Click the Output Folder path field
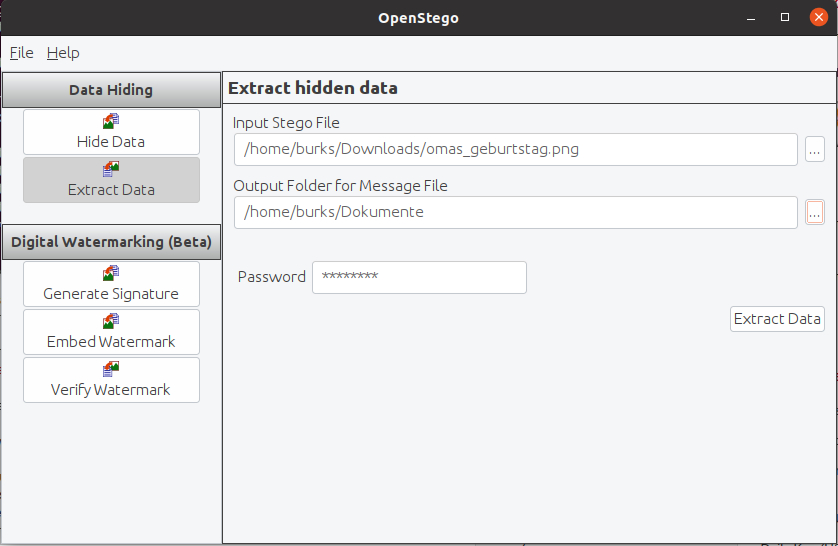838x546 pixels. [x=516, y=212]
